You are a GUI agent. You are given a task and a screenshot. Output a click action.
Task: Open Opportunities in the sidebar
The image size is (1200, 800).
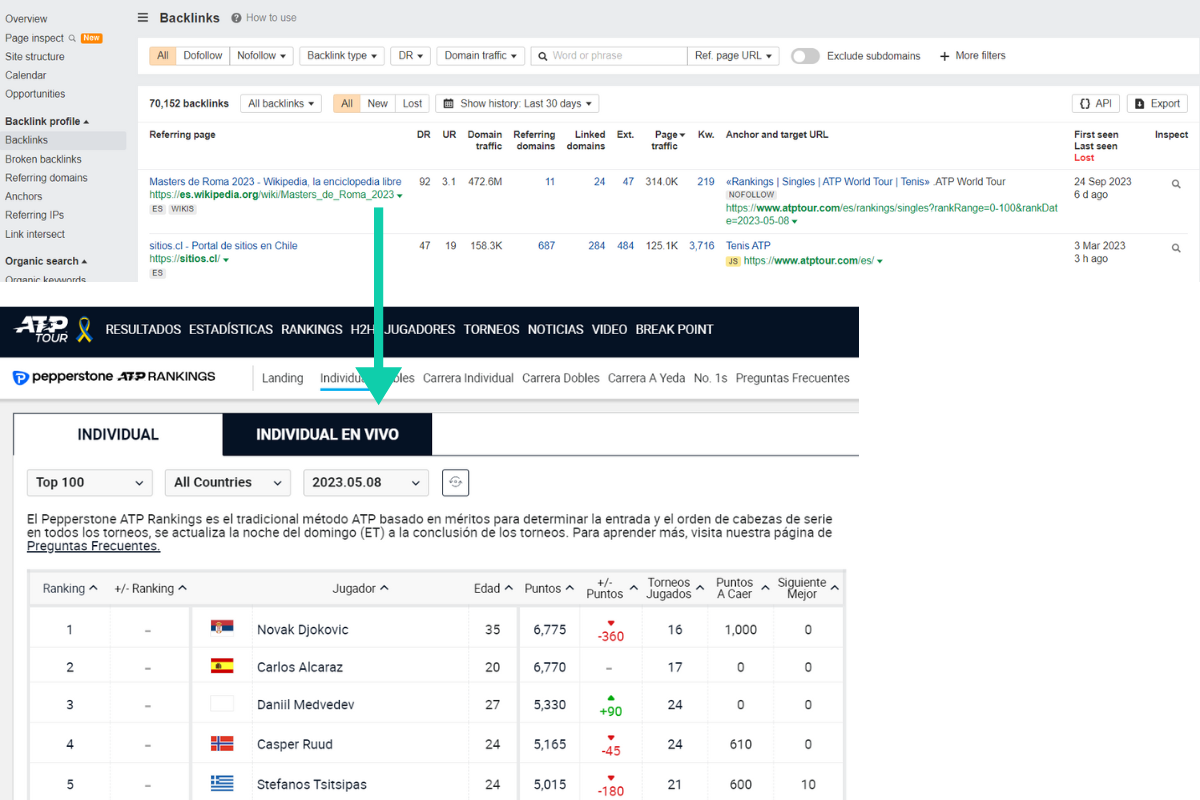(35, 94)
